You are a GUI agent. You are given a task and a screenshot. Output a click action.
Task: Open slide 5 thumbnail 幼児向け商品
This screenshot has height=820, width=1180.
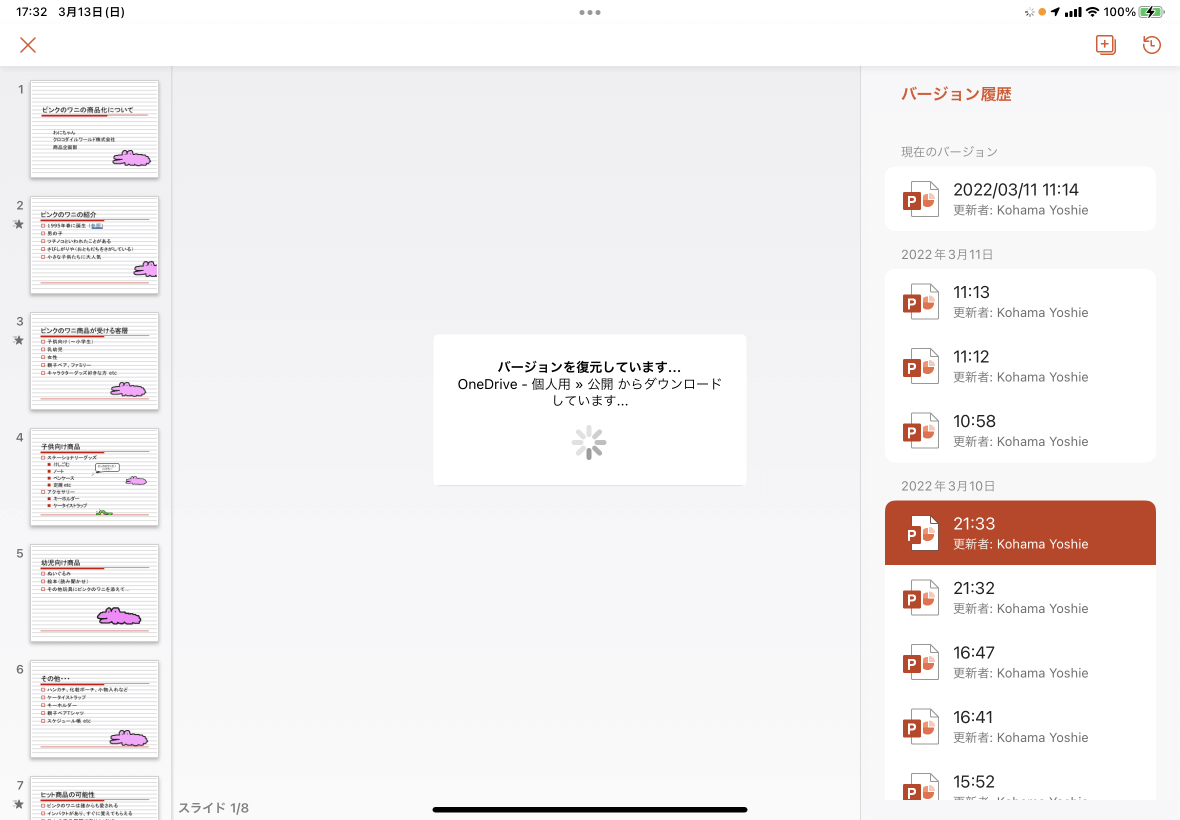[94, 593]
